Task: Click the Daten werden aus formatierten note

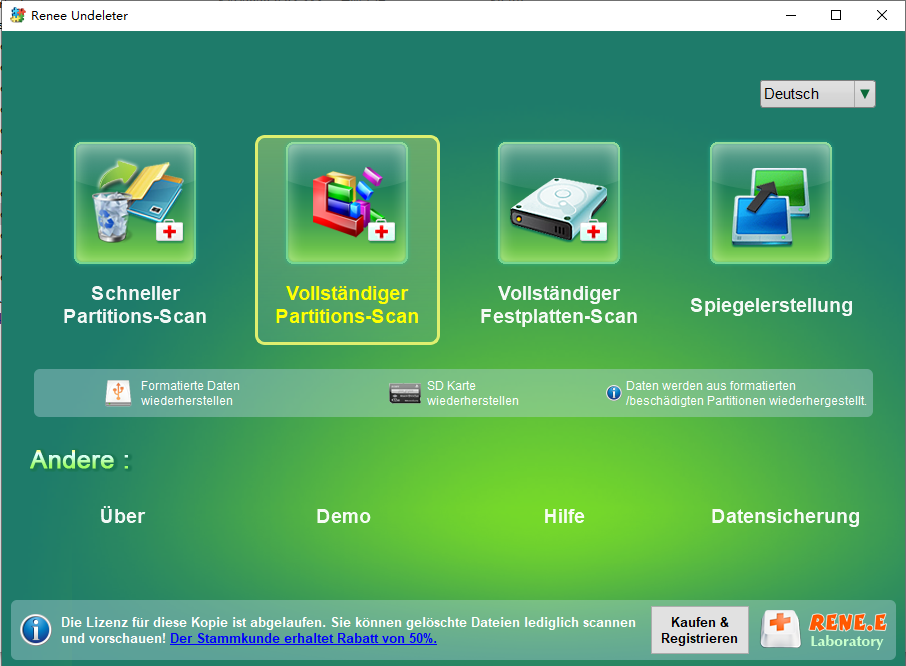Action: 746,393
